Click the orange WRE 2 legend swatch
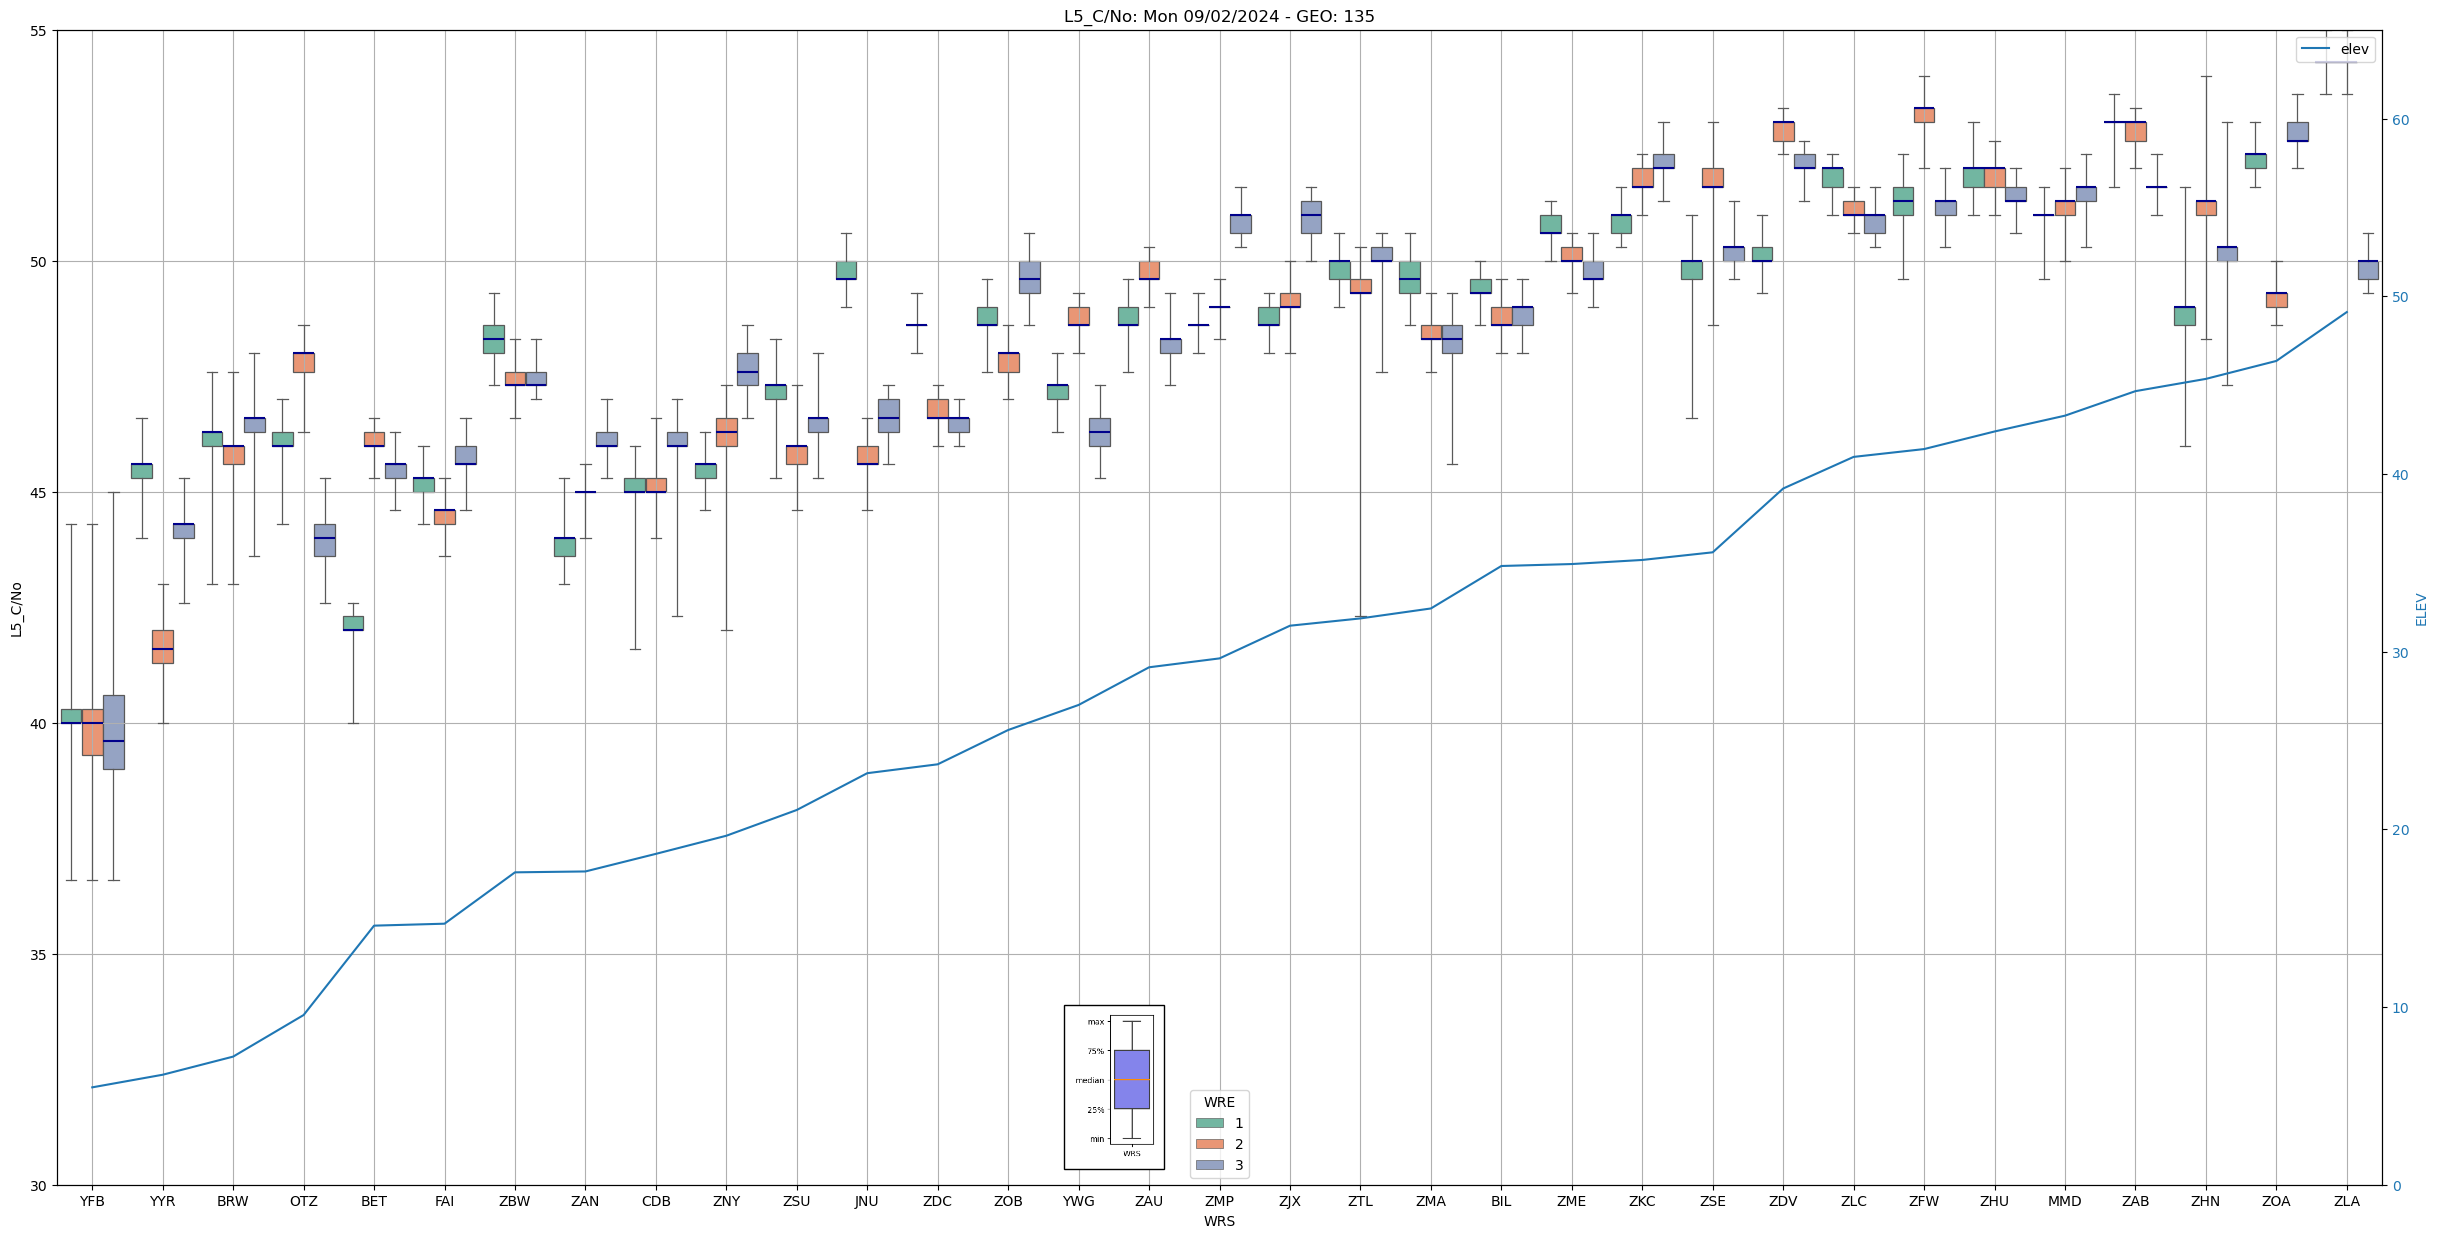Screen dimensions: 2439x1238 [1209, 1144]
